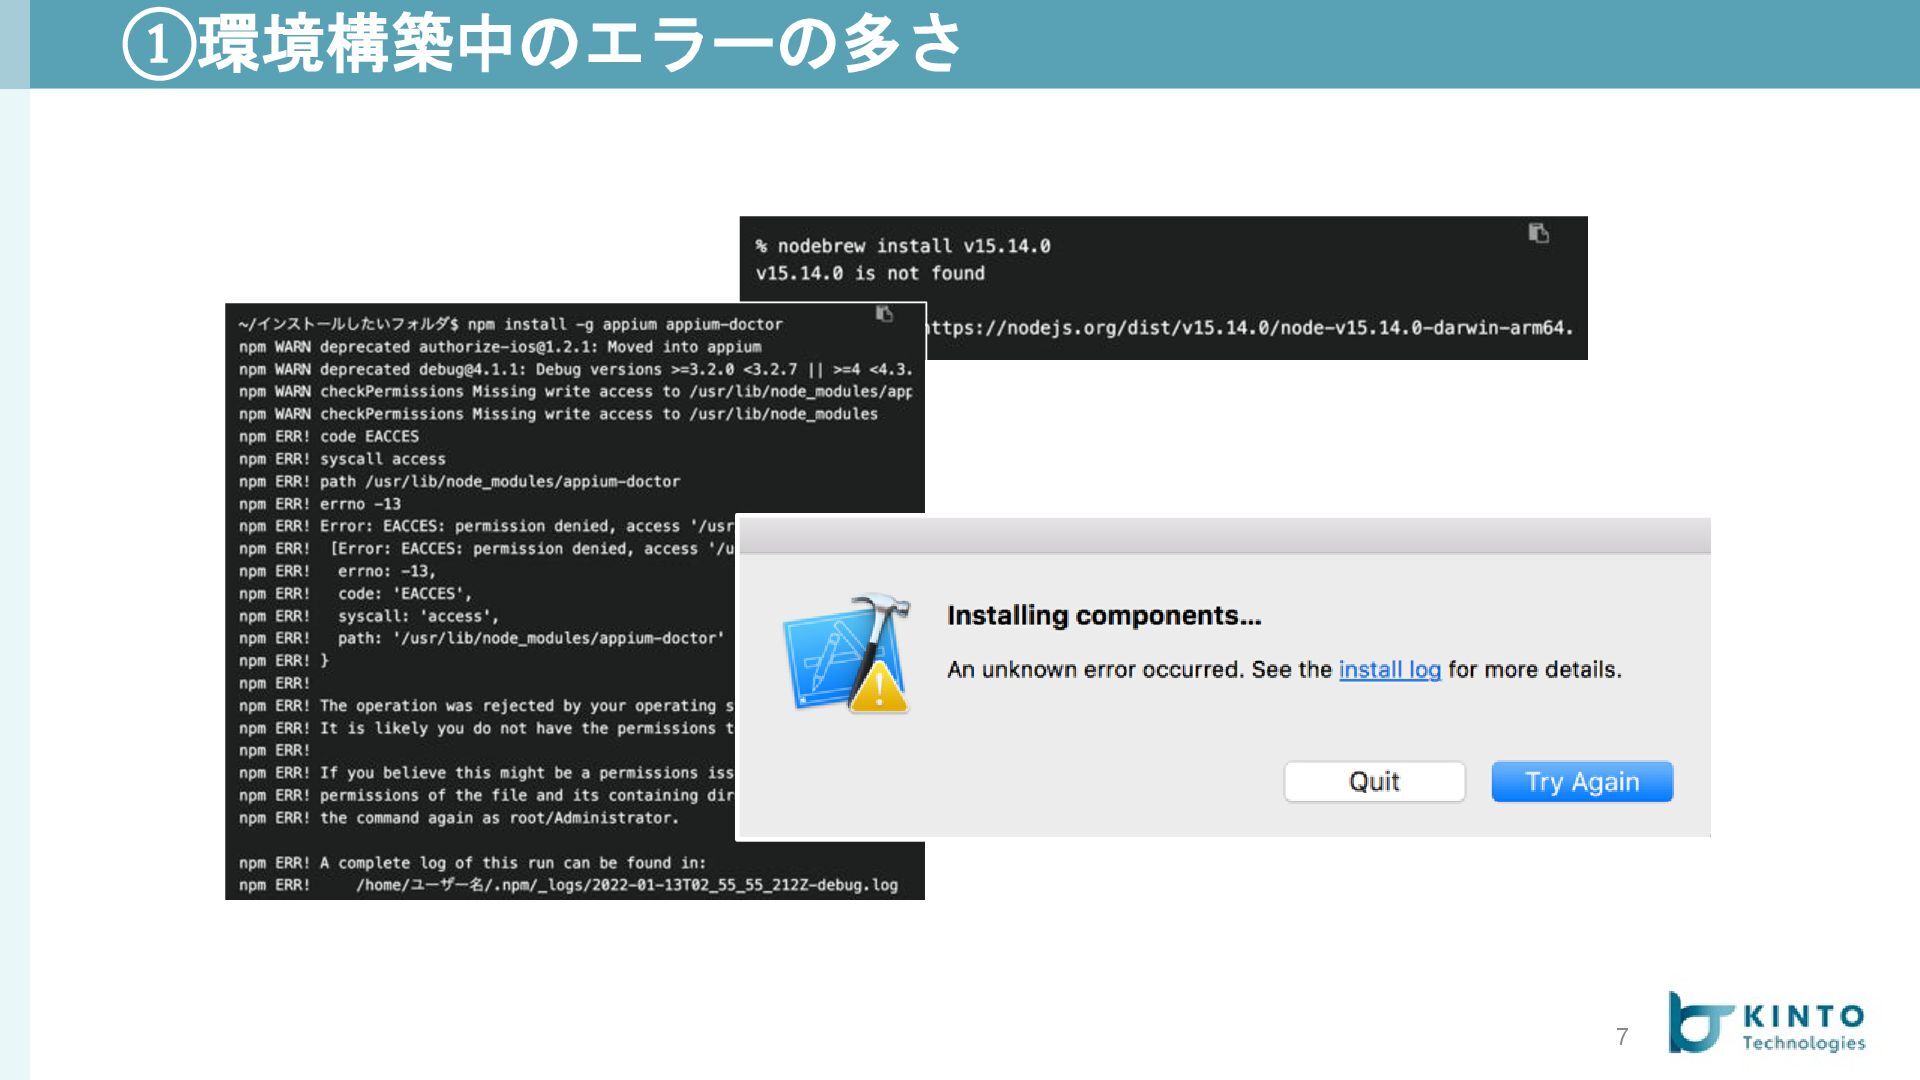Click the nodejs.org dist URL text
This screenshot has width=1920, height=1080.
[1250, 328]
